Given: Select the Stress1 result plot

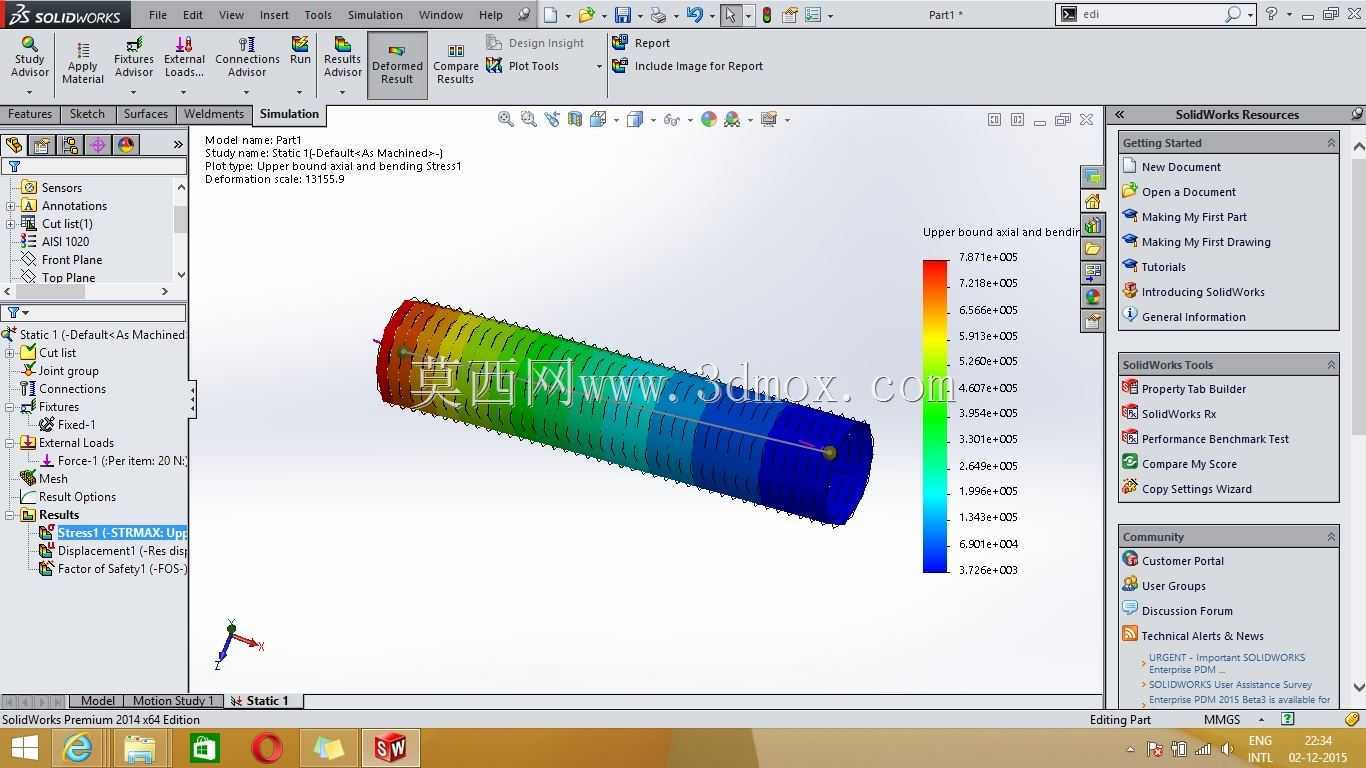Looking at the screenshot, I should (x=122, y=533).
